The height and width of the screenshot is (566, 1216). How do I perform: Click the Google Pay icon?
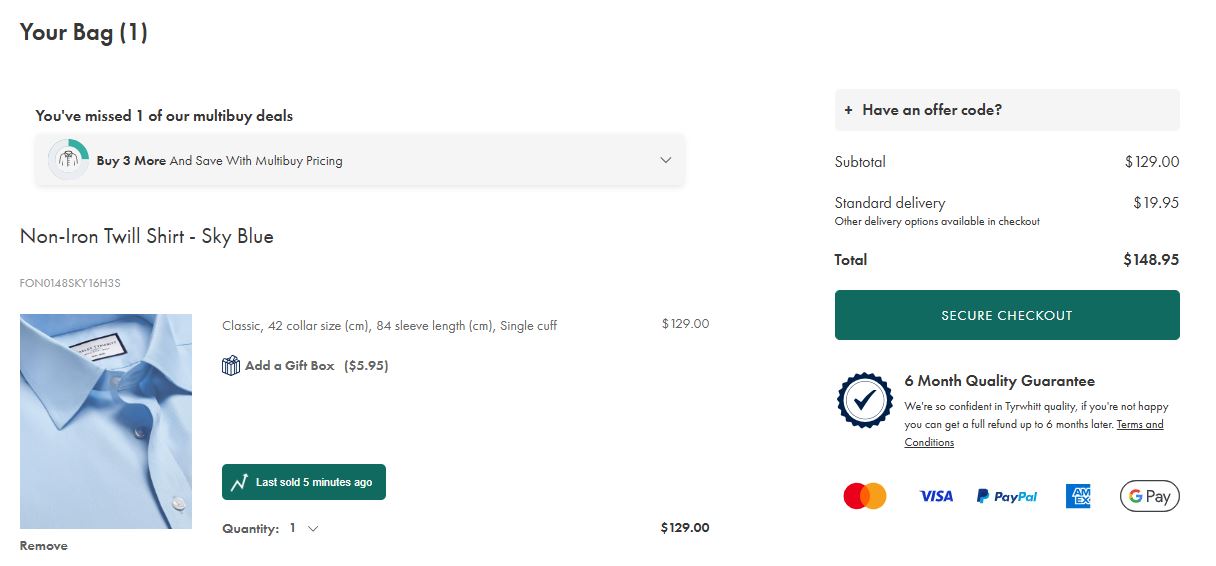click(x=1149, y=496)
